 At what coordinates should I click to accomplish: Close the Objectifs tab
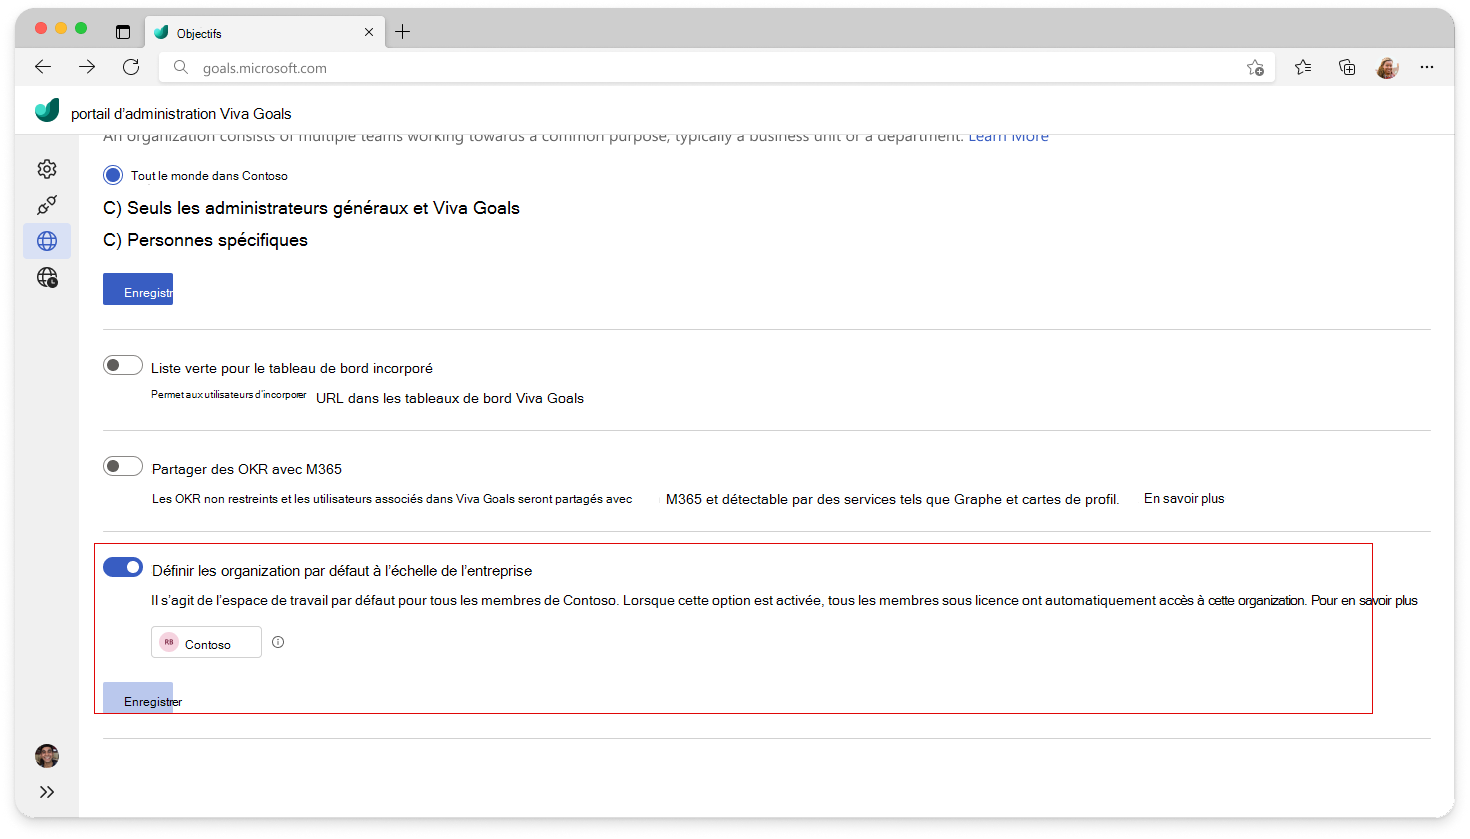[369, 32]
